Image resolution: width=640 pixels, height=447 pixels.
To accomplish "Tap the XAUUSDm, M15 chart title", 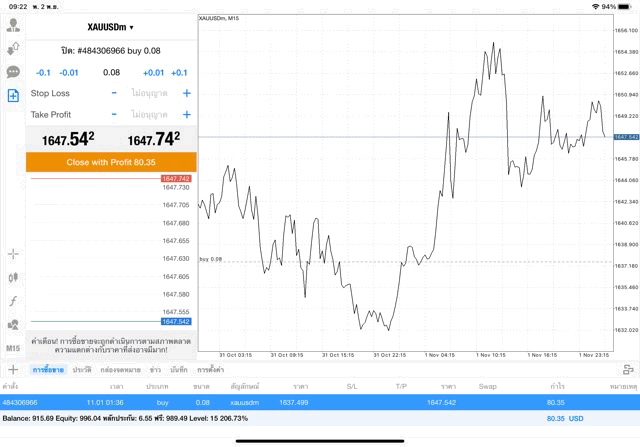I will (x=219, y=18).
